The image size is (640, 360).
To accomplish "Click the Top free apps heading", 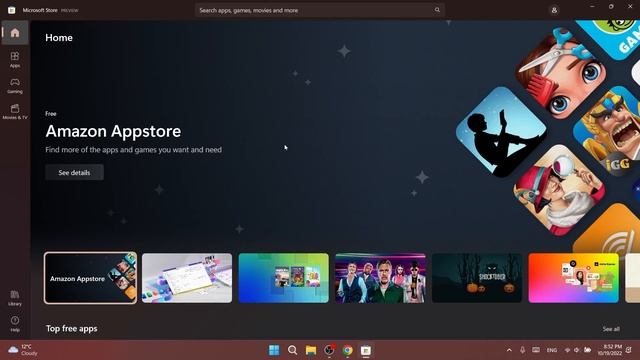I will coord(71,329).
